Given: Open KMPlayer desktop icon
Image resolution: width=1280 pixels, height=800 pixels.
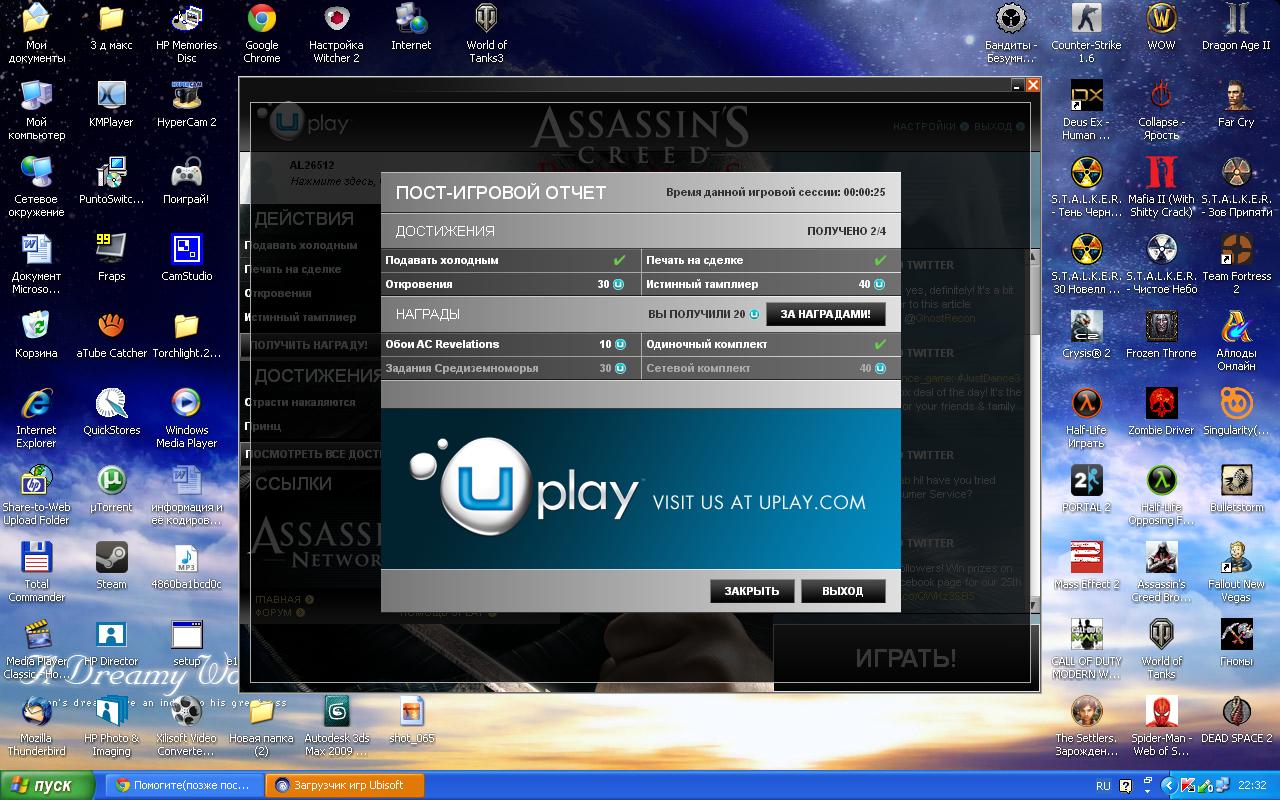Looking at the screenshot, I should click(x=111, y=104).
